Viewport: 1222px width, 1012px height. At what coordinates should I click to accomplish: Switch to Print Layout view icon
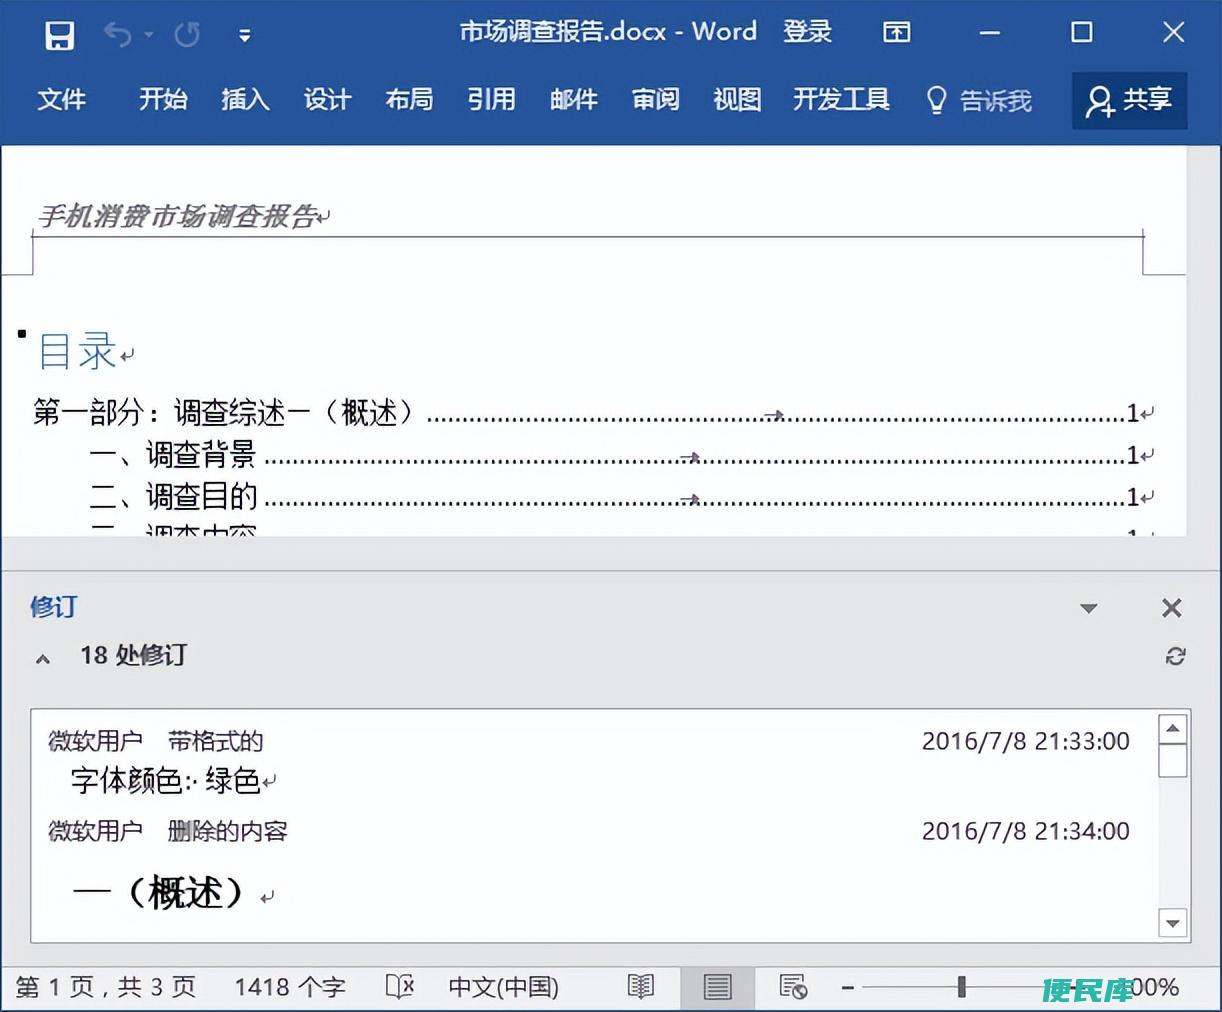pos(717,987)
